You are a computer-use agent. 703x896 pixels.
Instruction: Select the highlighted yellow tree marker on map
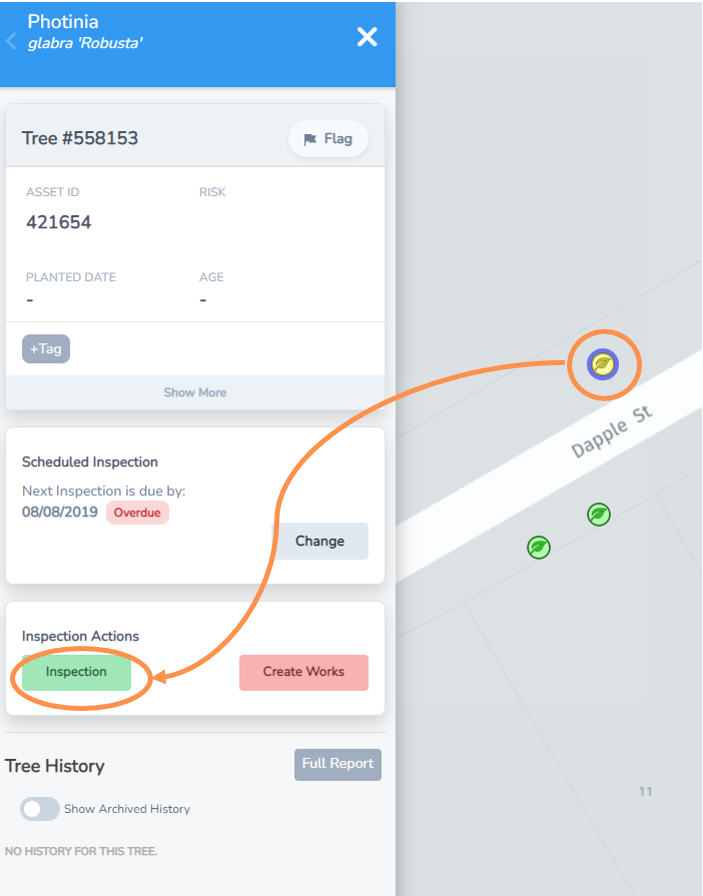(x=602, y=365)
